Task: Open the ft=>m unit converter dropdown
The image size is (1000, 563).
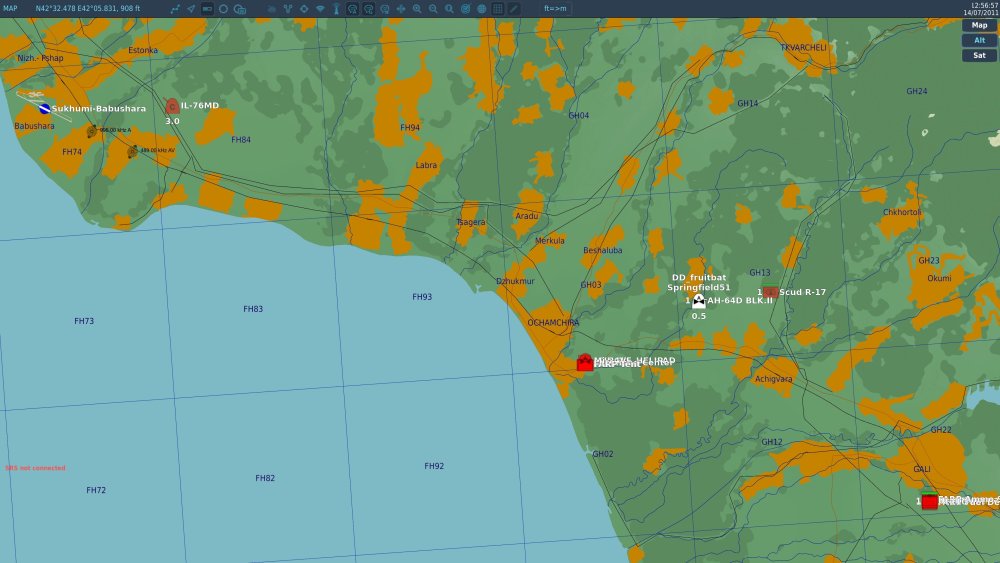Action: pyautogui.click(x=555, y=8)
